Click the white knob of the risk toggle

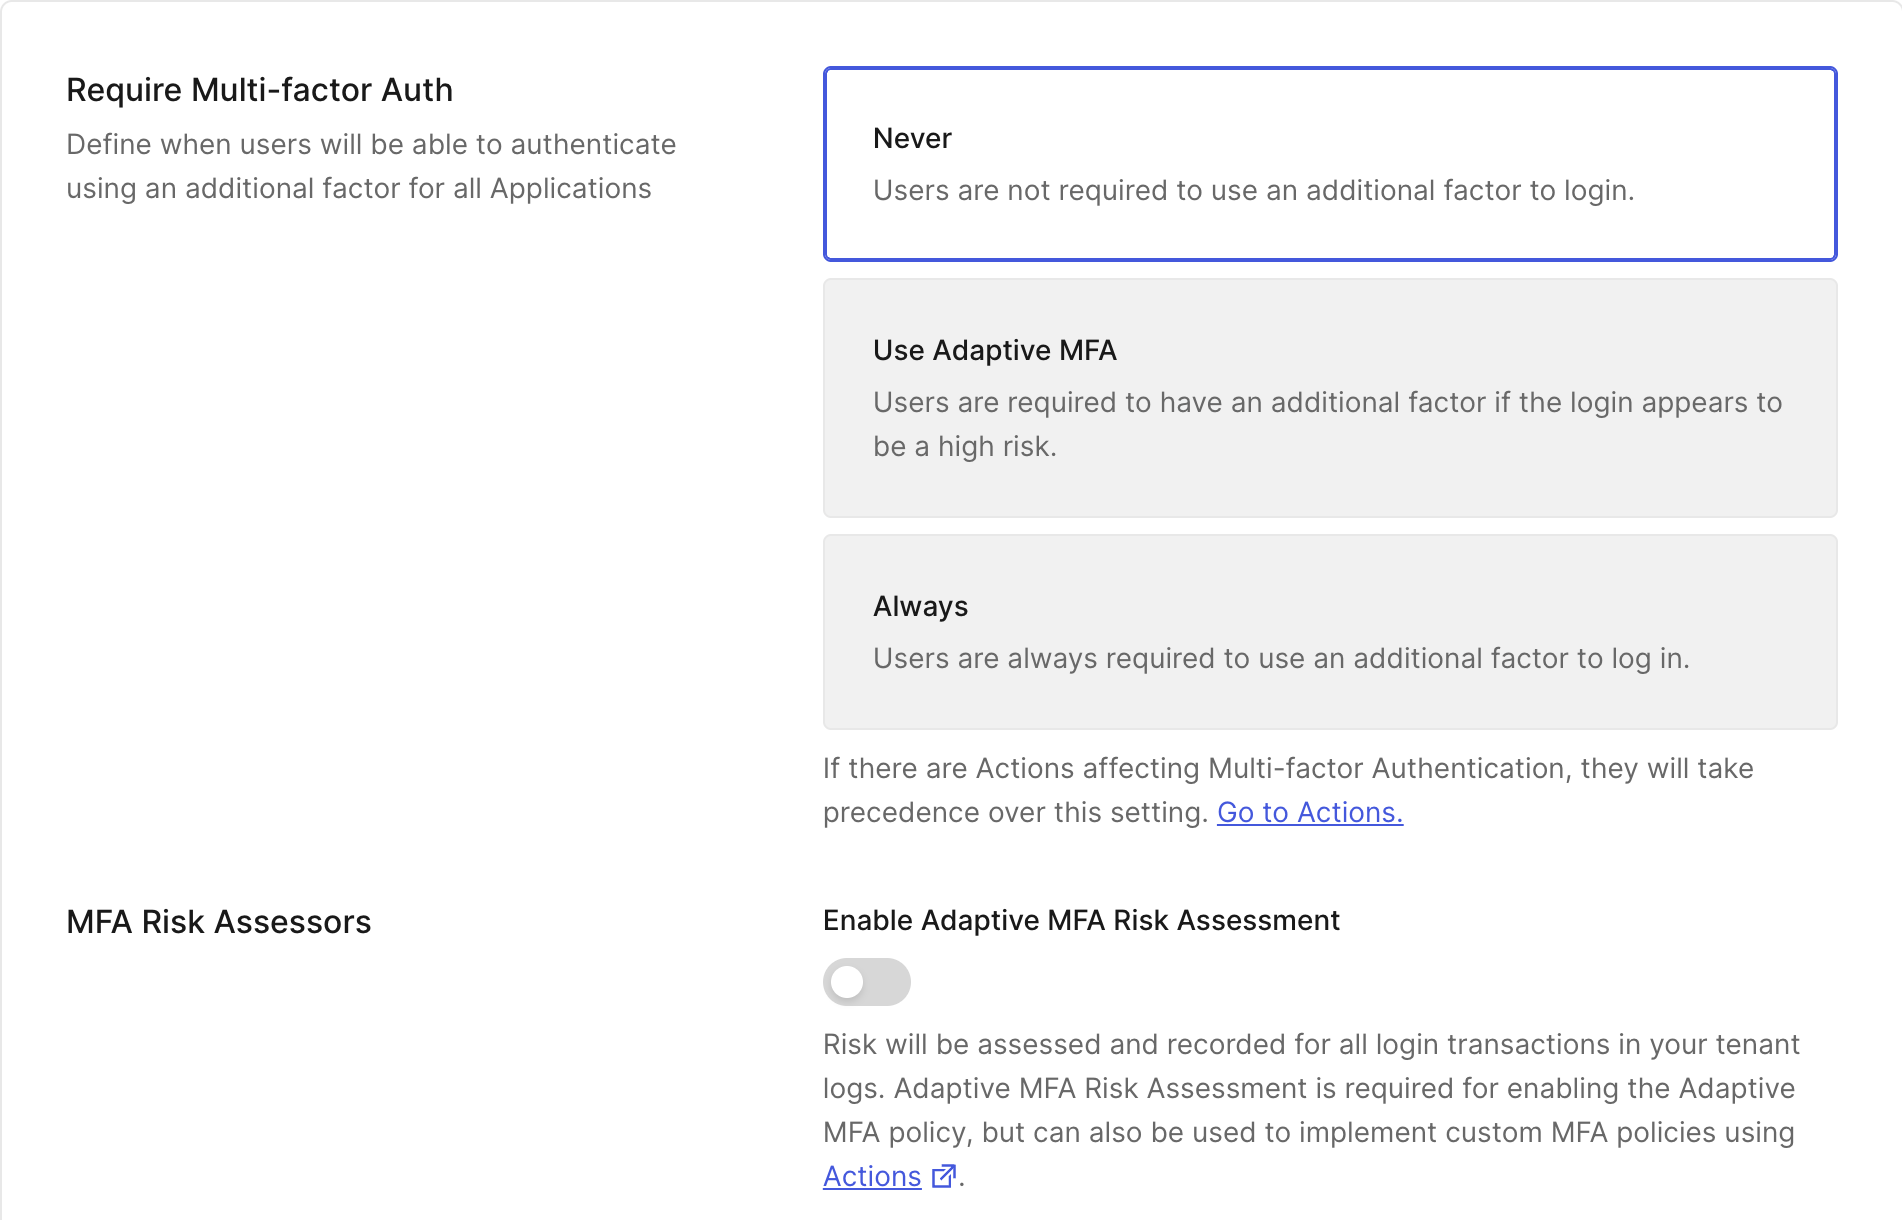pyautogui.click(x=848, y=982)
